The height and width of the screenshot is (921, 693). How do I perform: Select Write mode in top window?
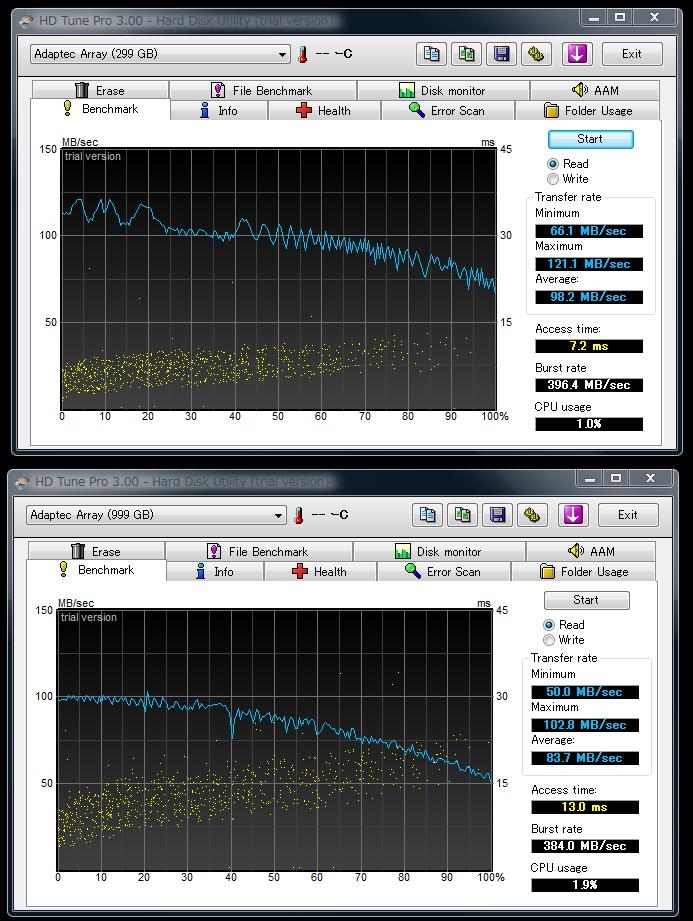(553, 179)
